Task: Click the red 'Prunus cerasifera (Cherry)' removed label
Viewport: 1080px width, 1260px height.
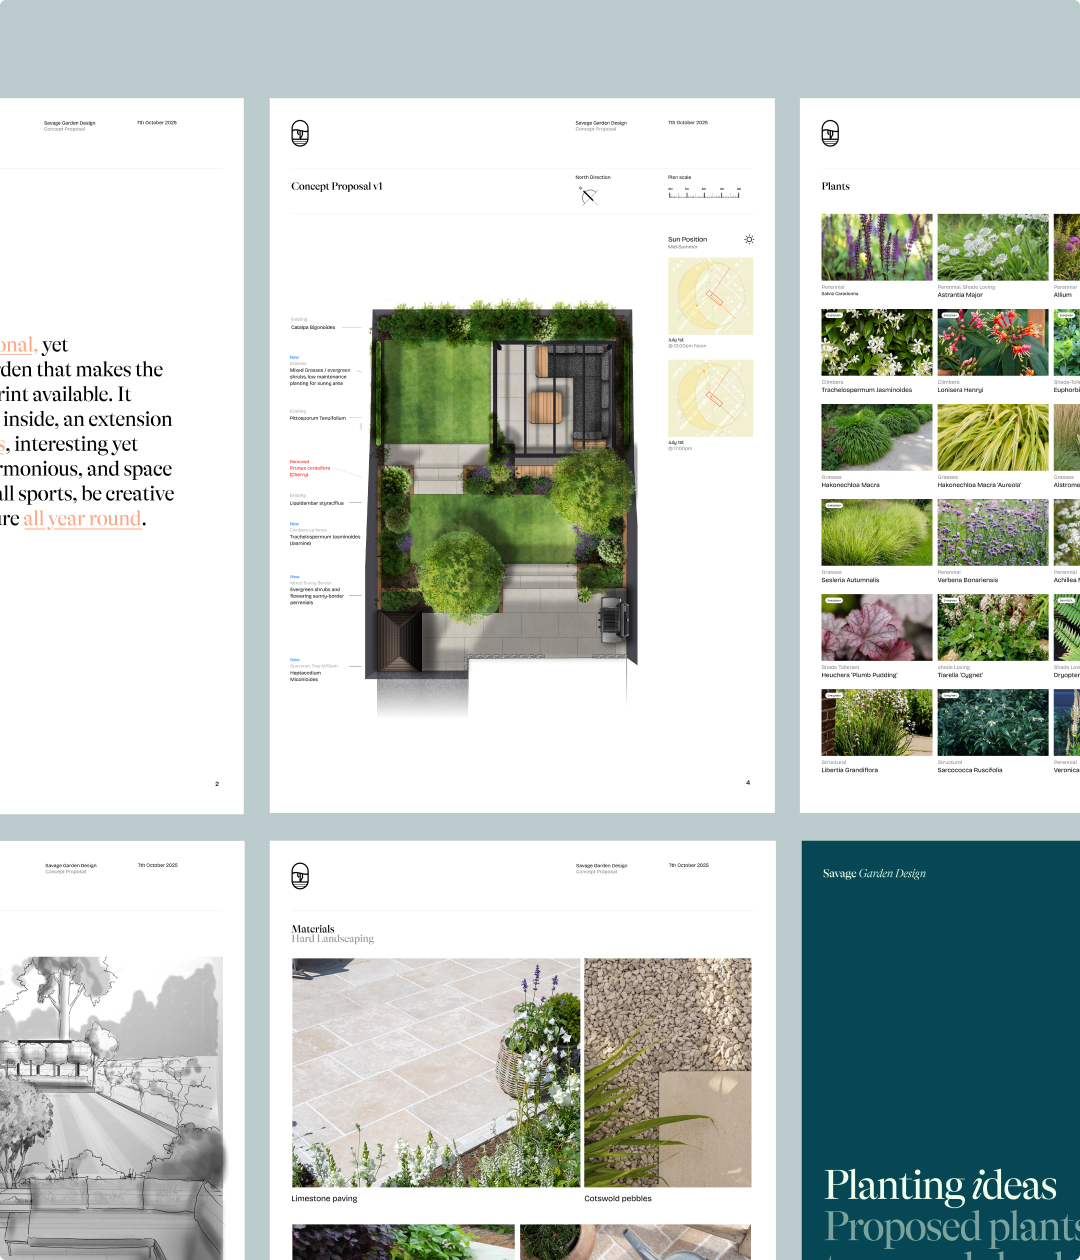Action: click(309, 468)
